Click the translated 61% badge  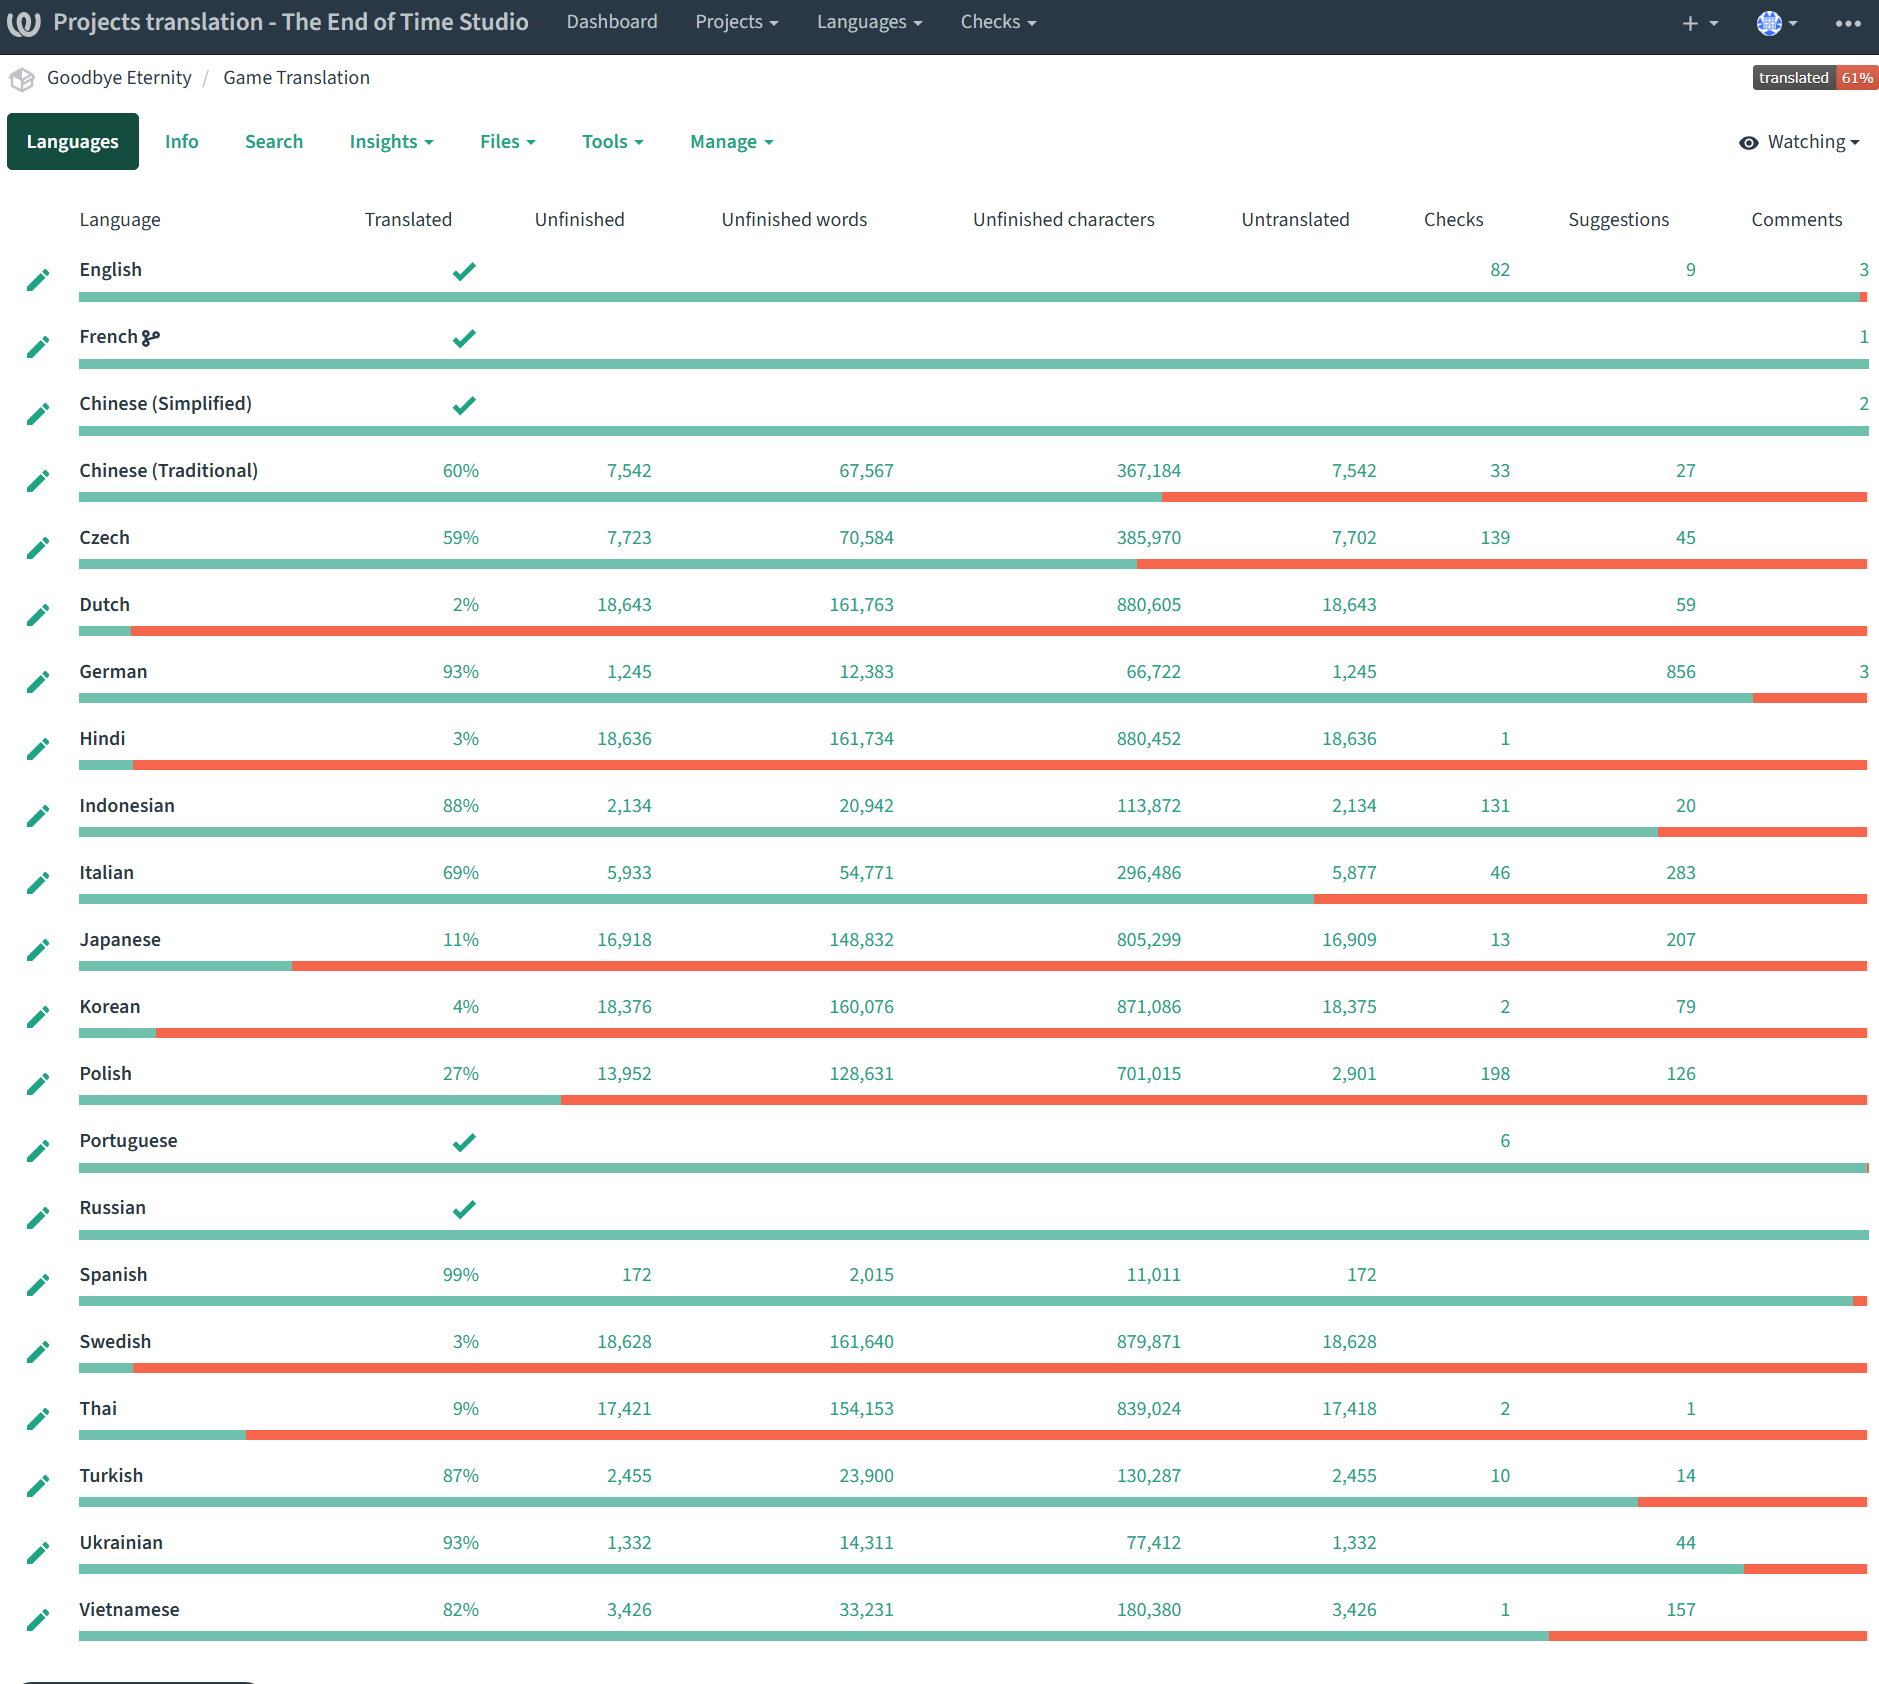pos(1815,78)
